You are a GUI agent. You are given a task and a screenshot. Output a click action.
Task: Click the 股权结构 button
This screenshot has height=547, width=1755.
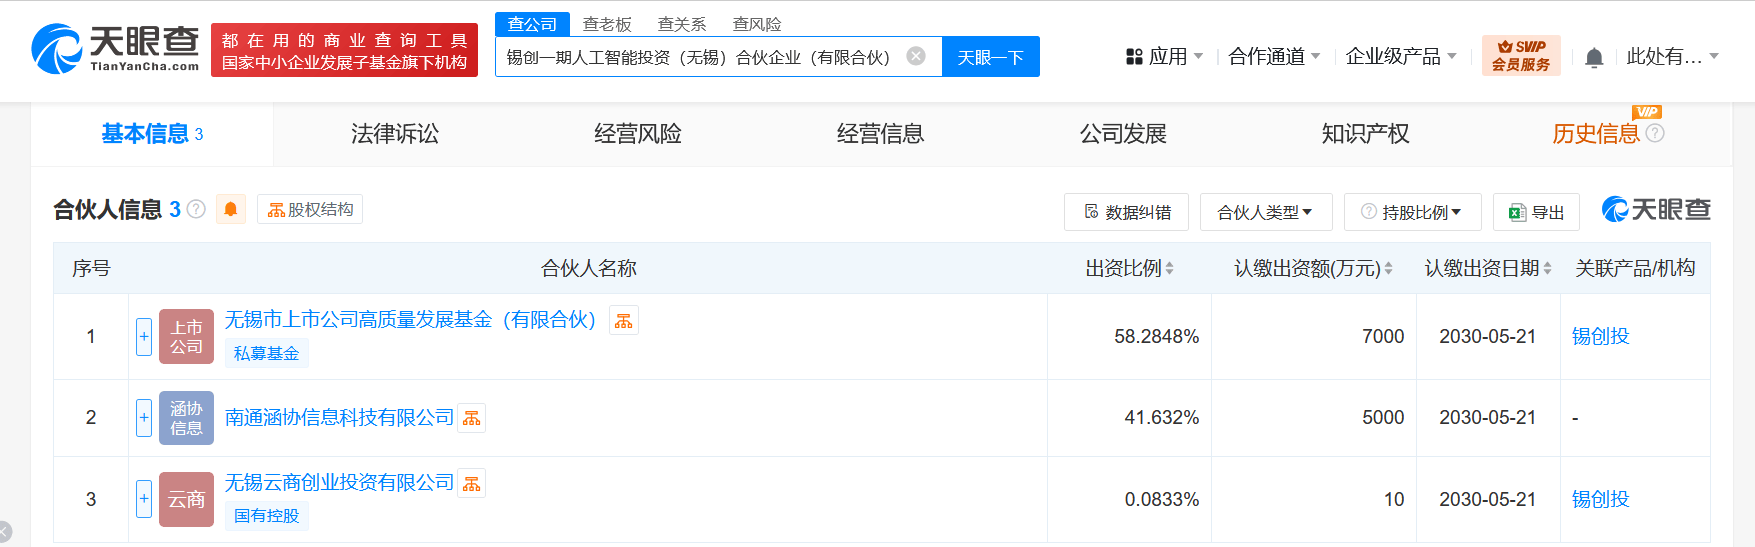click(310, 209)
